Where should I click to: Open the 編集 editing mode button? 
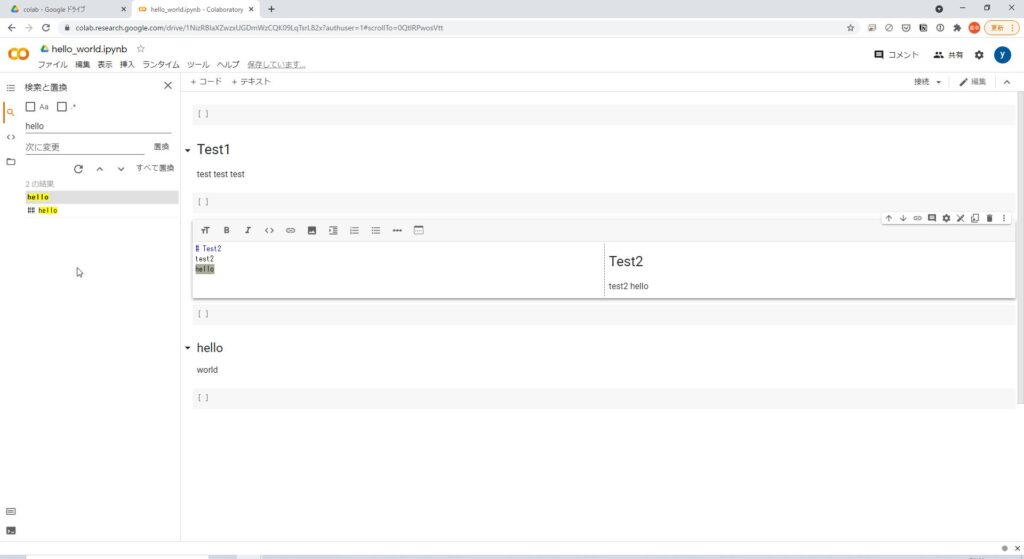tap(972, 82)
